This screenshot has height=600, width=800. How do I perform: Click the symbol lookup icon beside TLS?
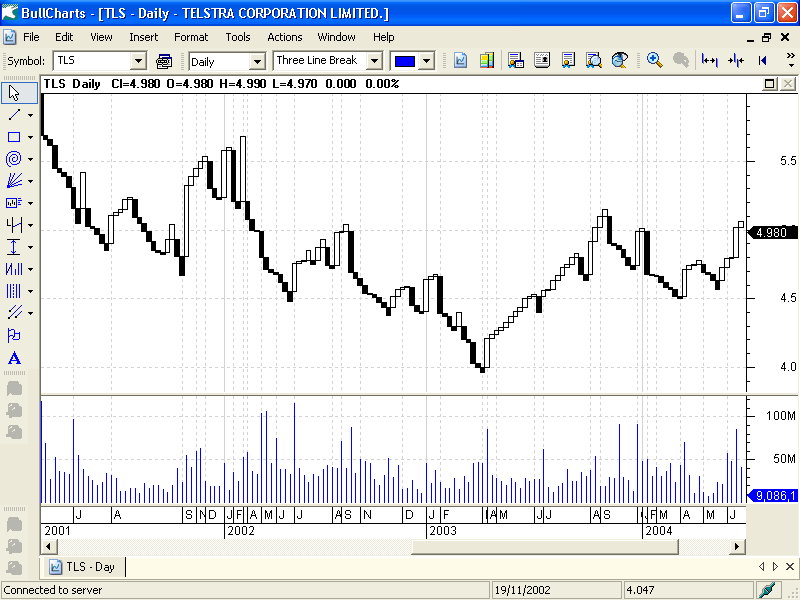(x=164, y=61)
